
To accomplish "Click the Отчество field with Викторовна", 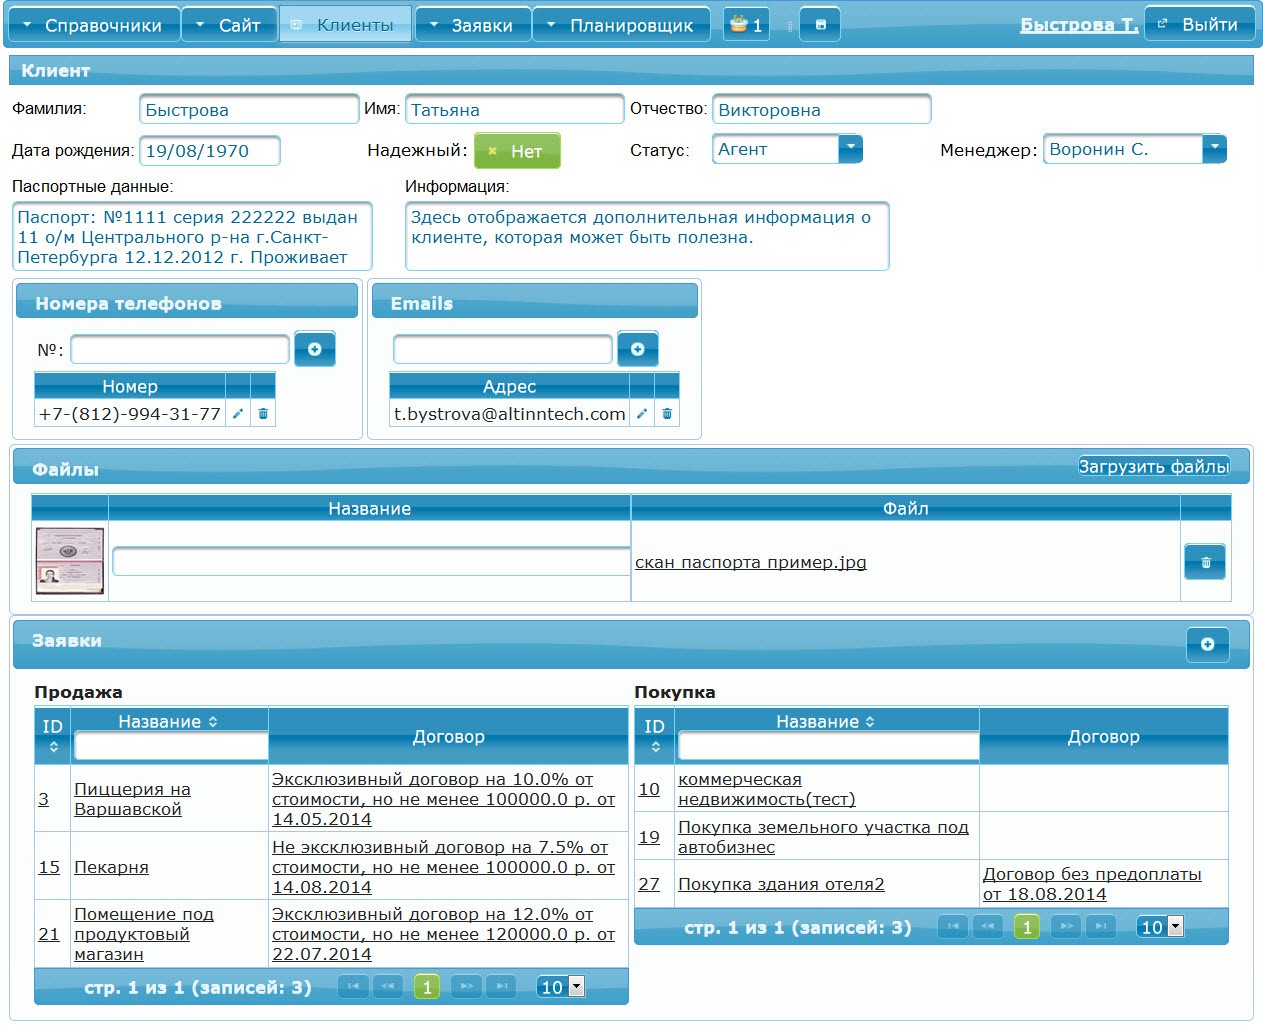I will pyautogui.click(x=821, y=109).
